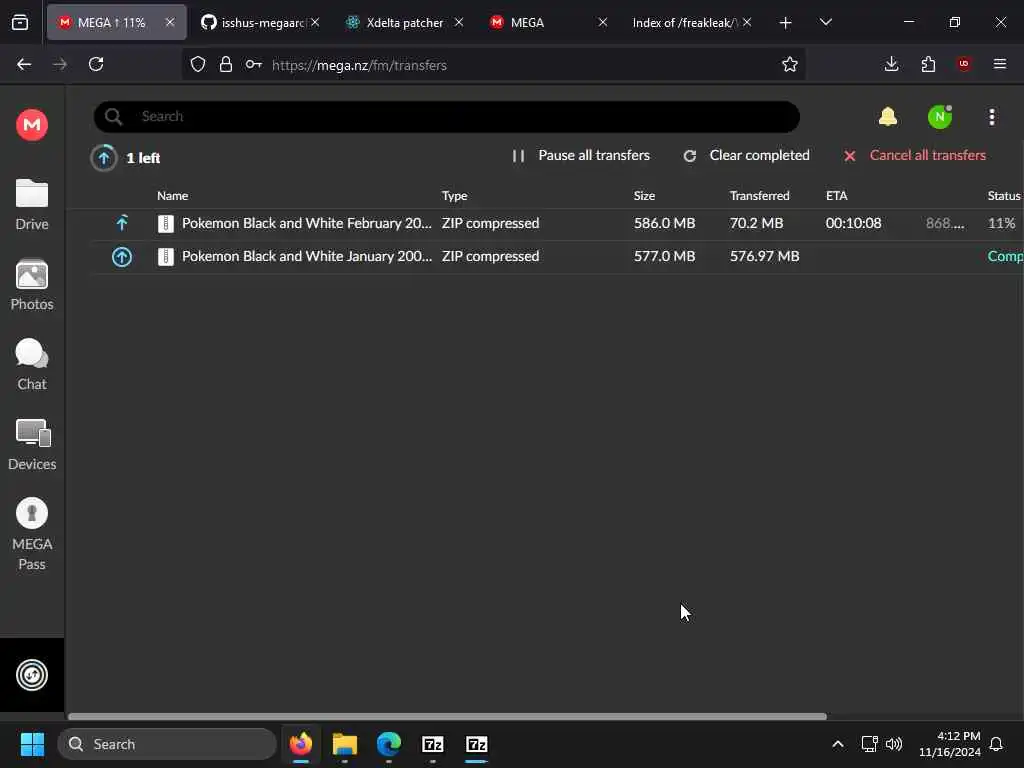Image resolution: width=1024 pixels, height=768 pixels.
Task: Show hidden system tray icons
Action: point(837,744)
